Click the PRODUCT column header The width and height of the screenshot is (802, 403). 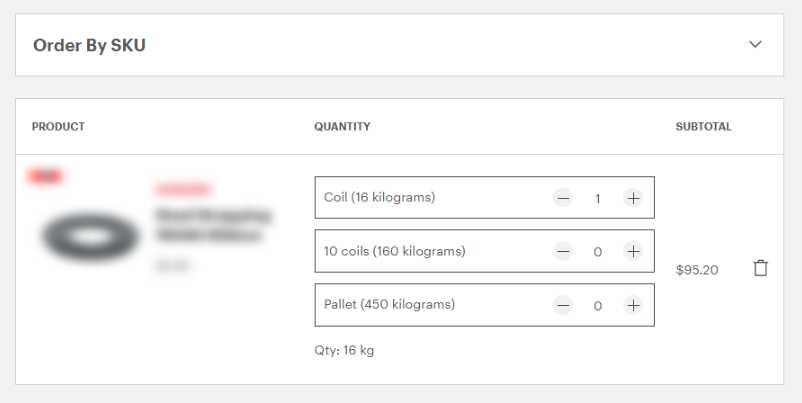pyautogui.click(x=58, y=127)
